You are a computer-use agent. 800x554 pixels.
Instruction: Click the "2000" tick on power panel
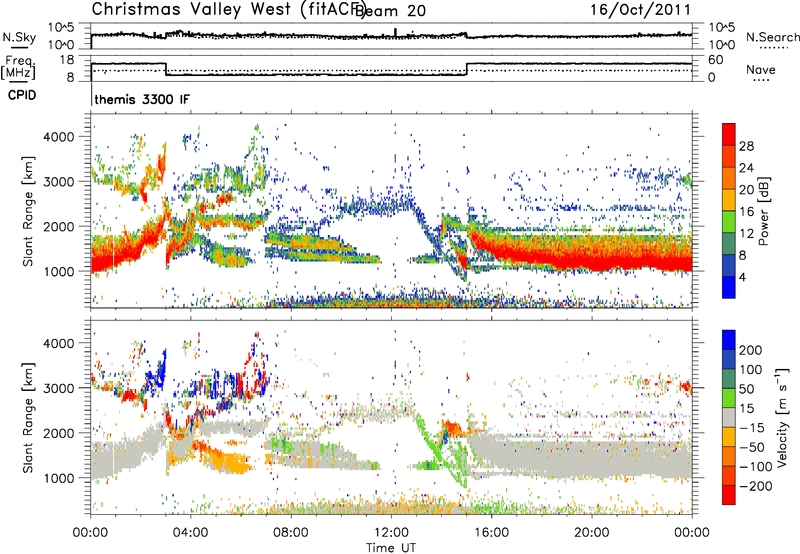[x=58, y=226]
